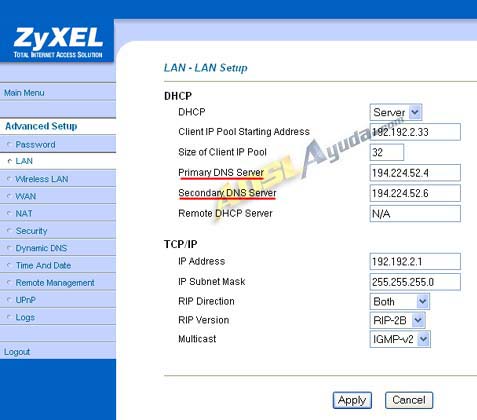Click the Apply button

click(x=352, y=400)
